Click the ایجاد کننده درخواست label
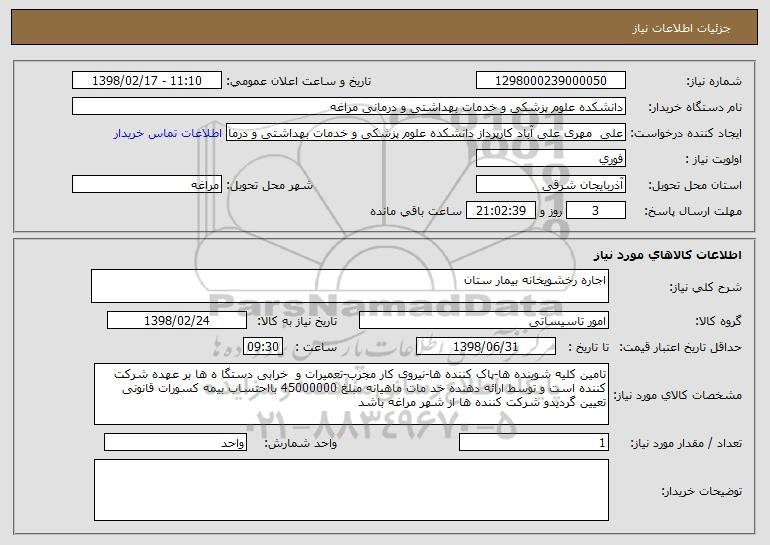Screen dimensions: 770x545 [x=686, y=134]
